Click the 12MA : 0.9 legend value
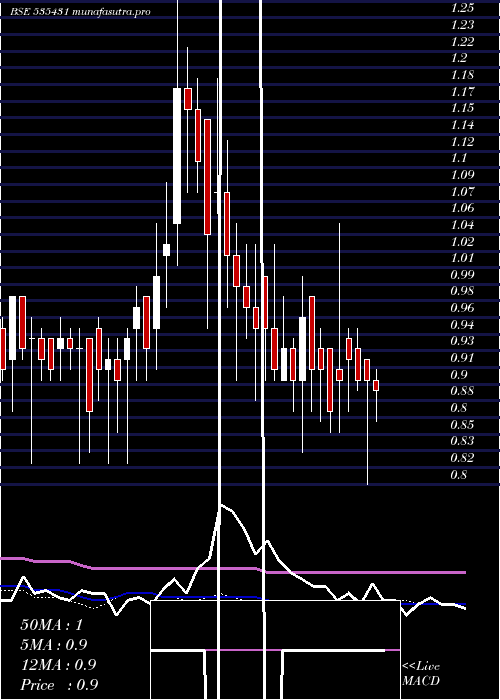Image resolution: width=500 pixels, height=700 pixels. [x=58, y=665]
